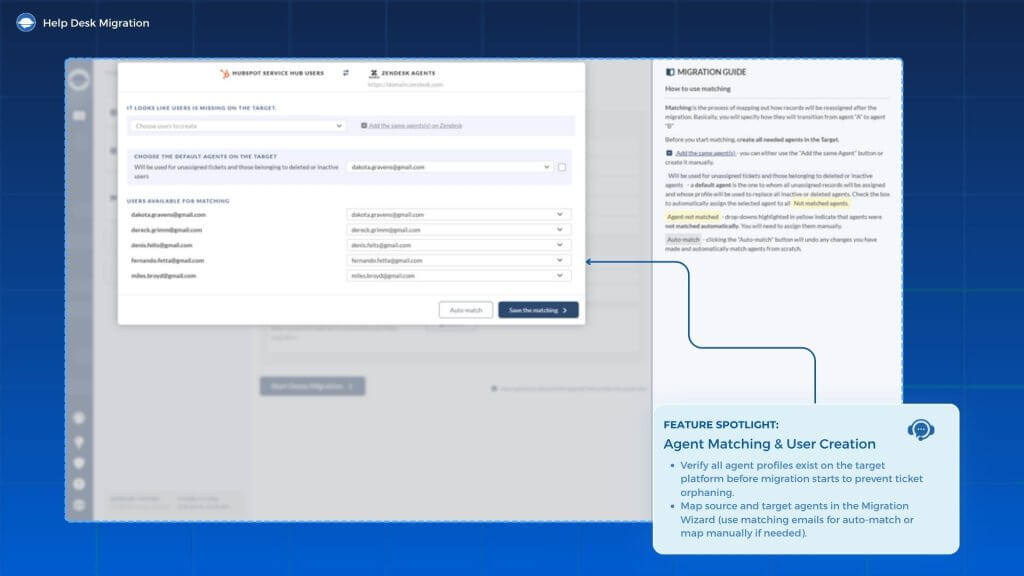Click the gray Auto-match tag in the Migration Guide

pyautogui.click(x=682, y=240)
